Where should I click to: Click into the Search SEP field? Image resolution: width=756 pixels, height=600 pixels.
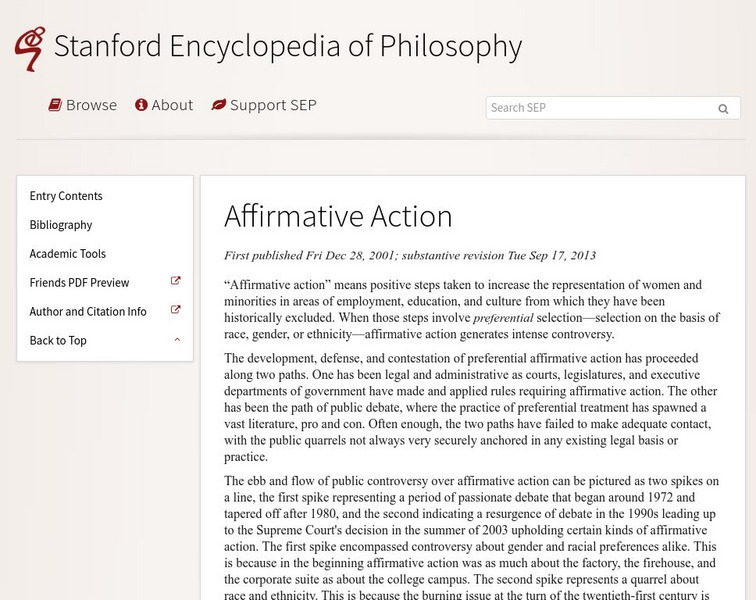click(x=600, y=108)
